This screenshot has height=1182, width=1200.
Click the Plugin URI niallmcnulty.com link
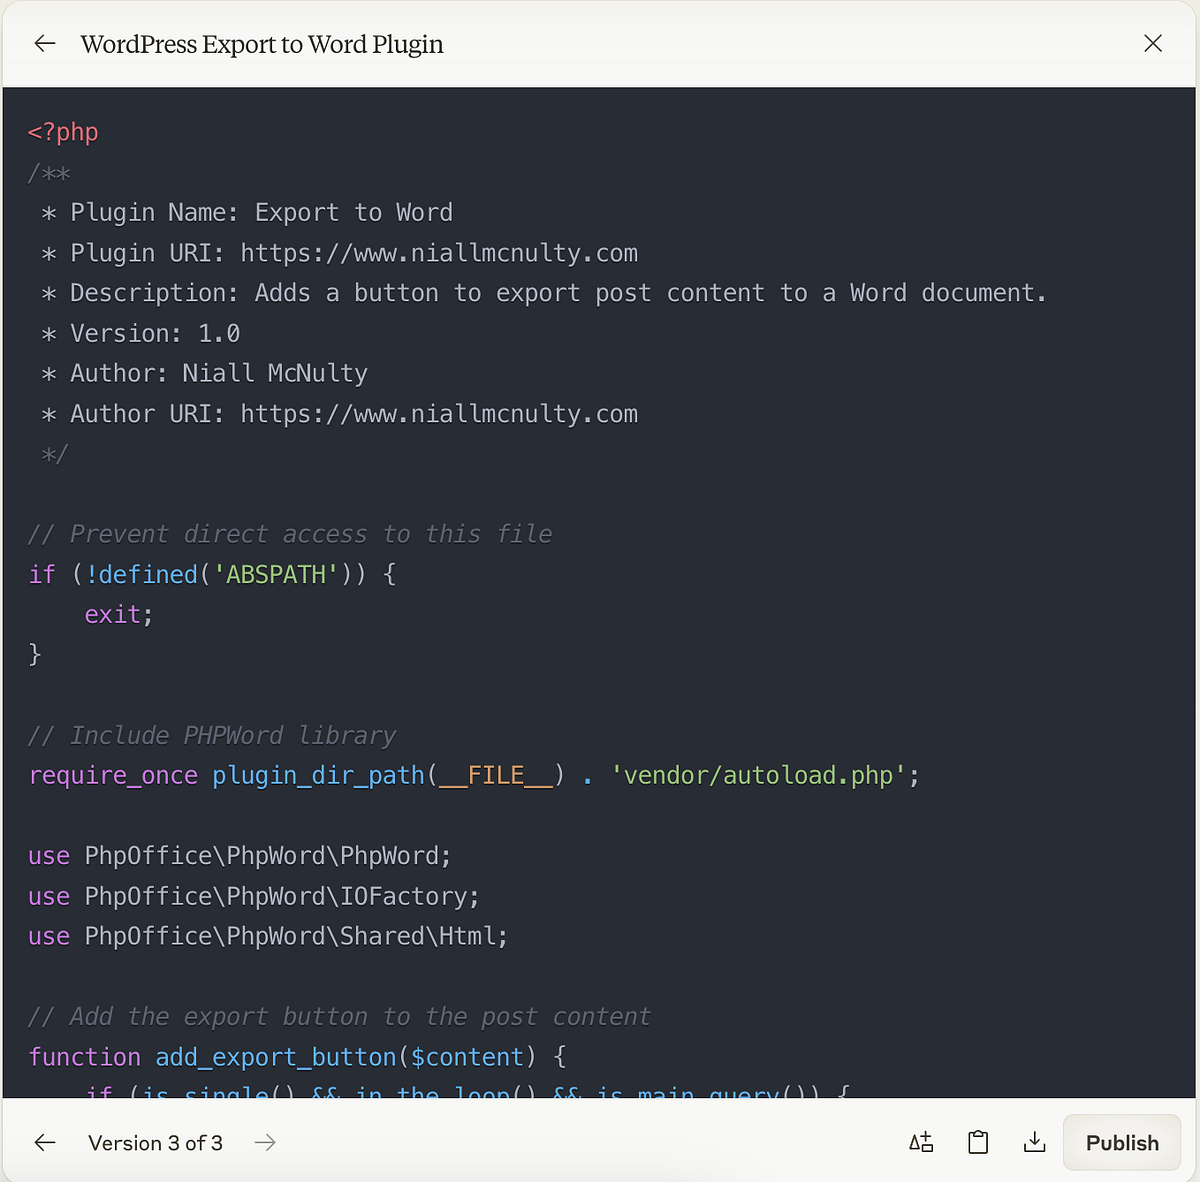[x=438, y=252]
